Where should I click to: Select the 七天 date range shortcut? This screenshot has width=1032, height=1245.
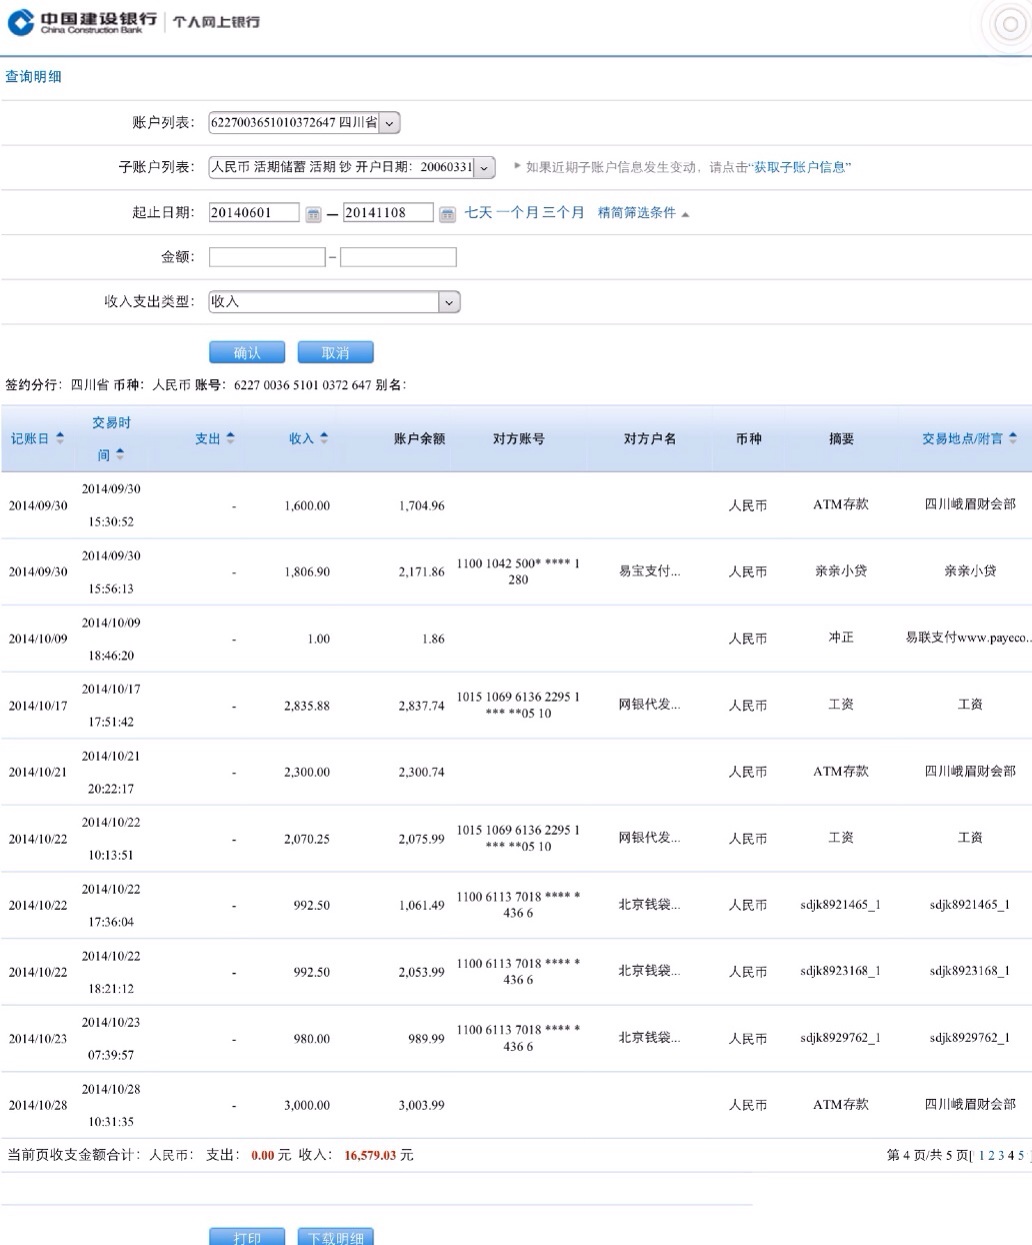[x=478, y=213]
